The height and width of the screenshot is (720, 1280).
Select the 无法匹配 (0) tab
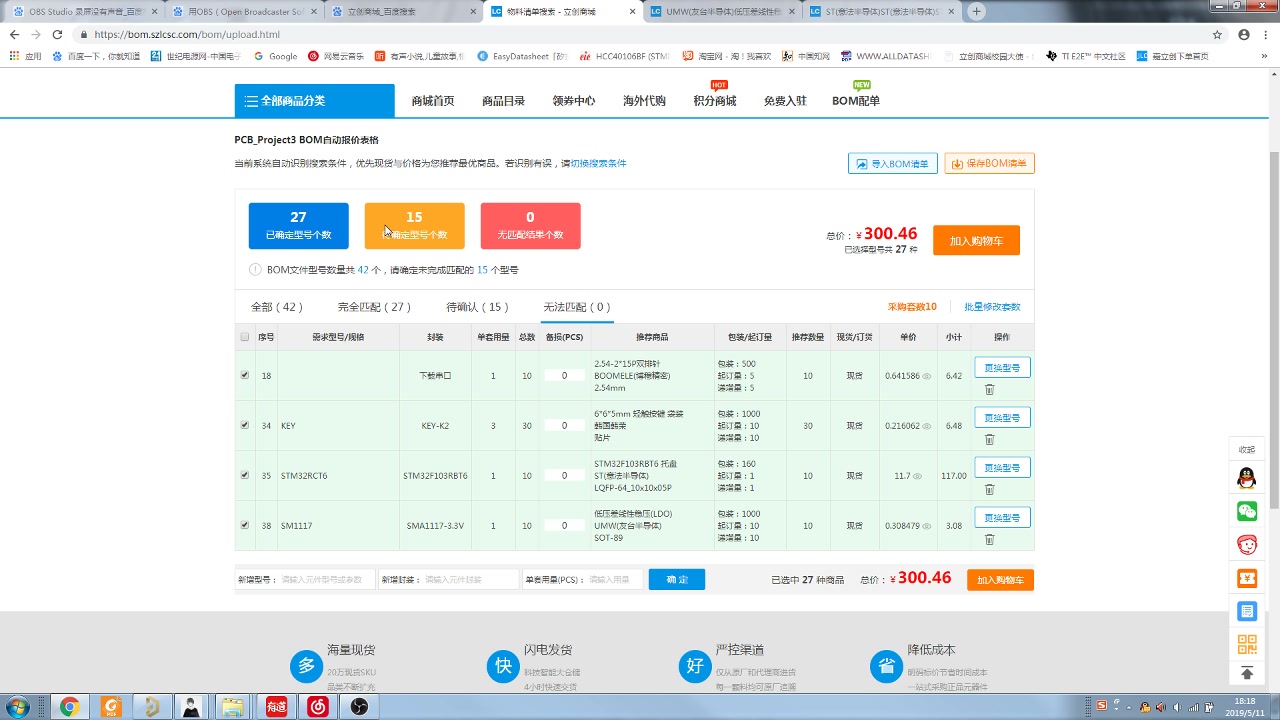click(x=577, y=307)
